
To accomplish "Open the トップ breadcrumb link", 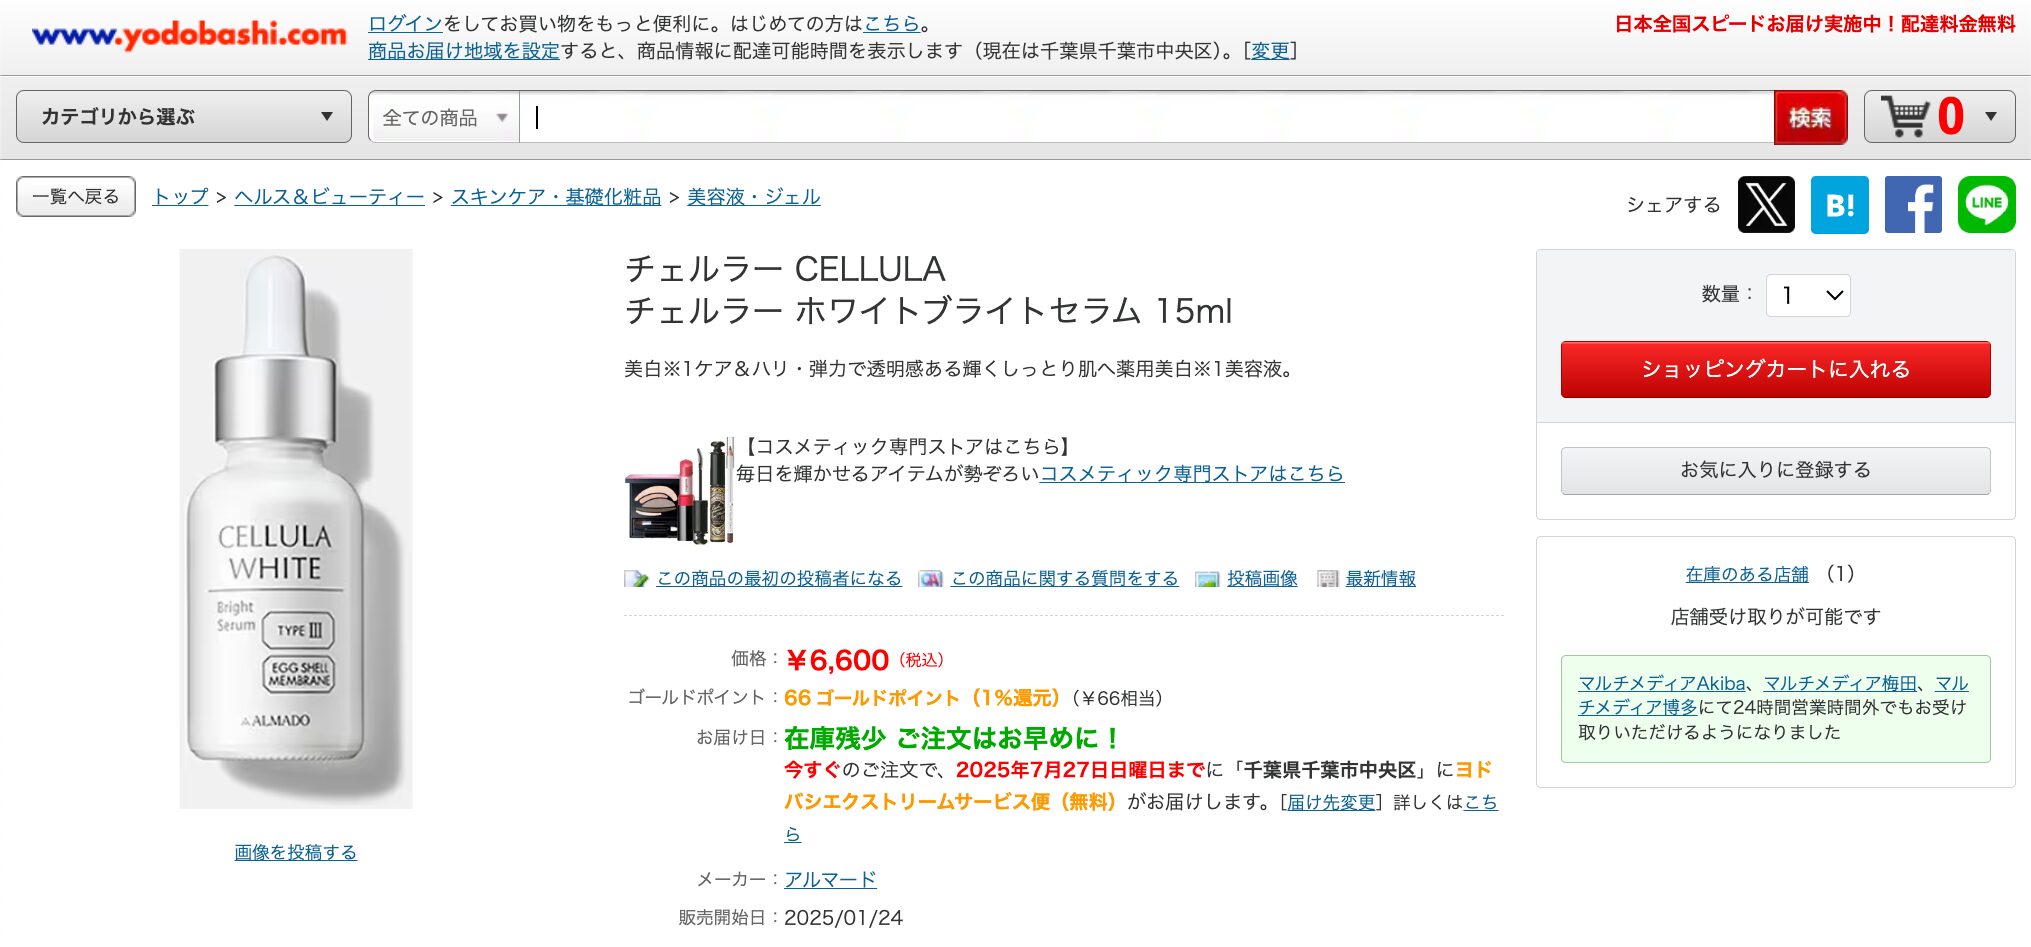I will pyautogui.click(x=180, y=197).
